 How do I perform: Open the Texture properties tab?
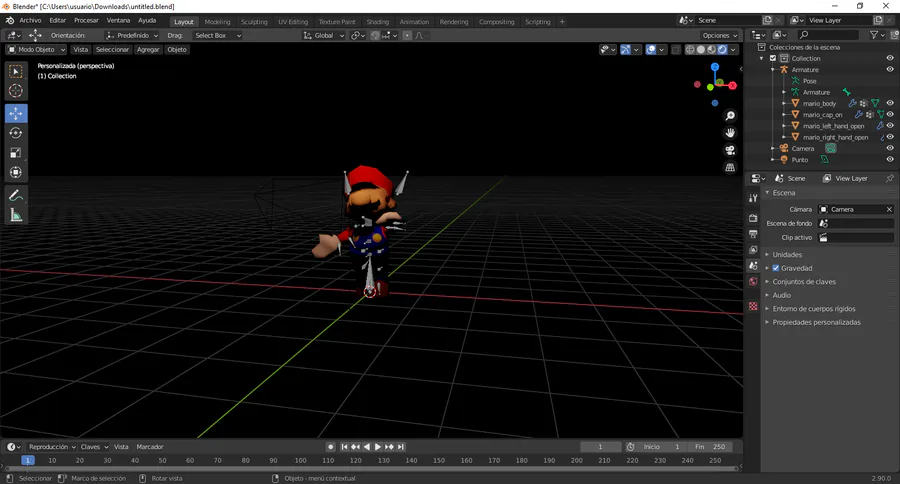click(753, 307)
